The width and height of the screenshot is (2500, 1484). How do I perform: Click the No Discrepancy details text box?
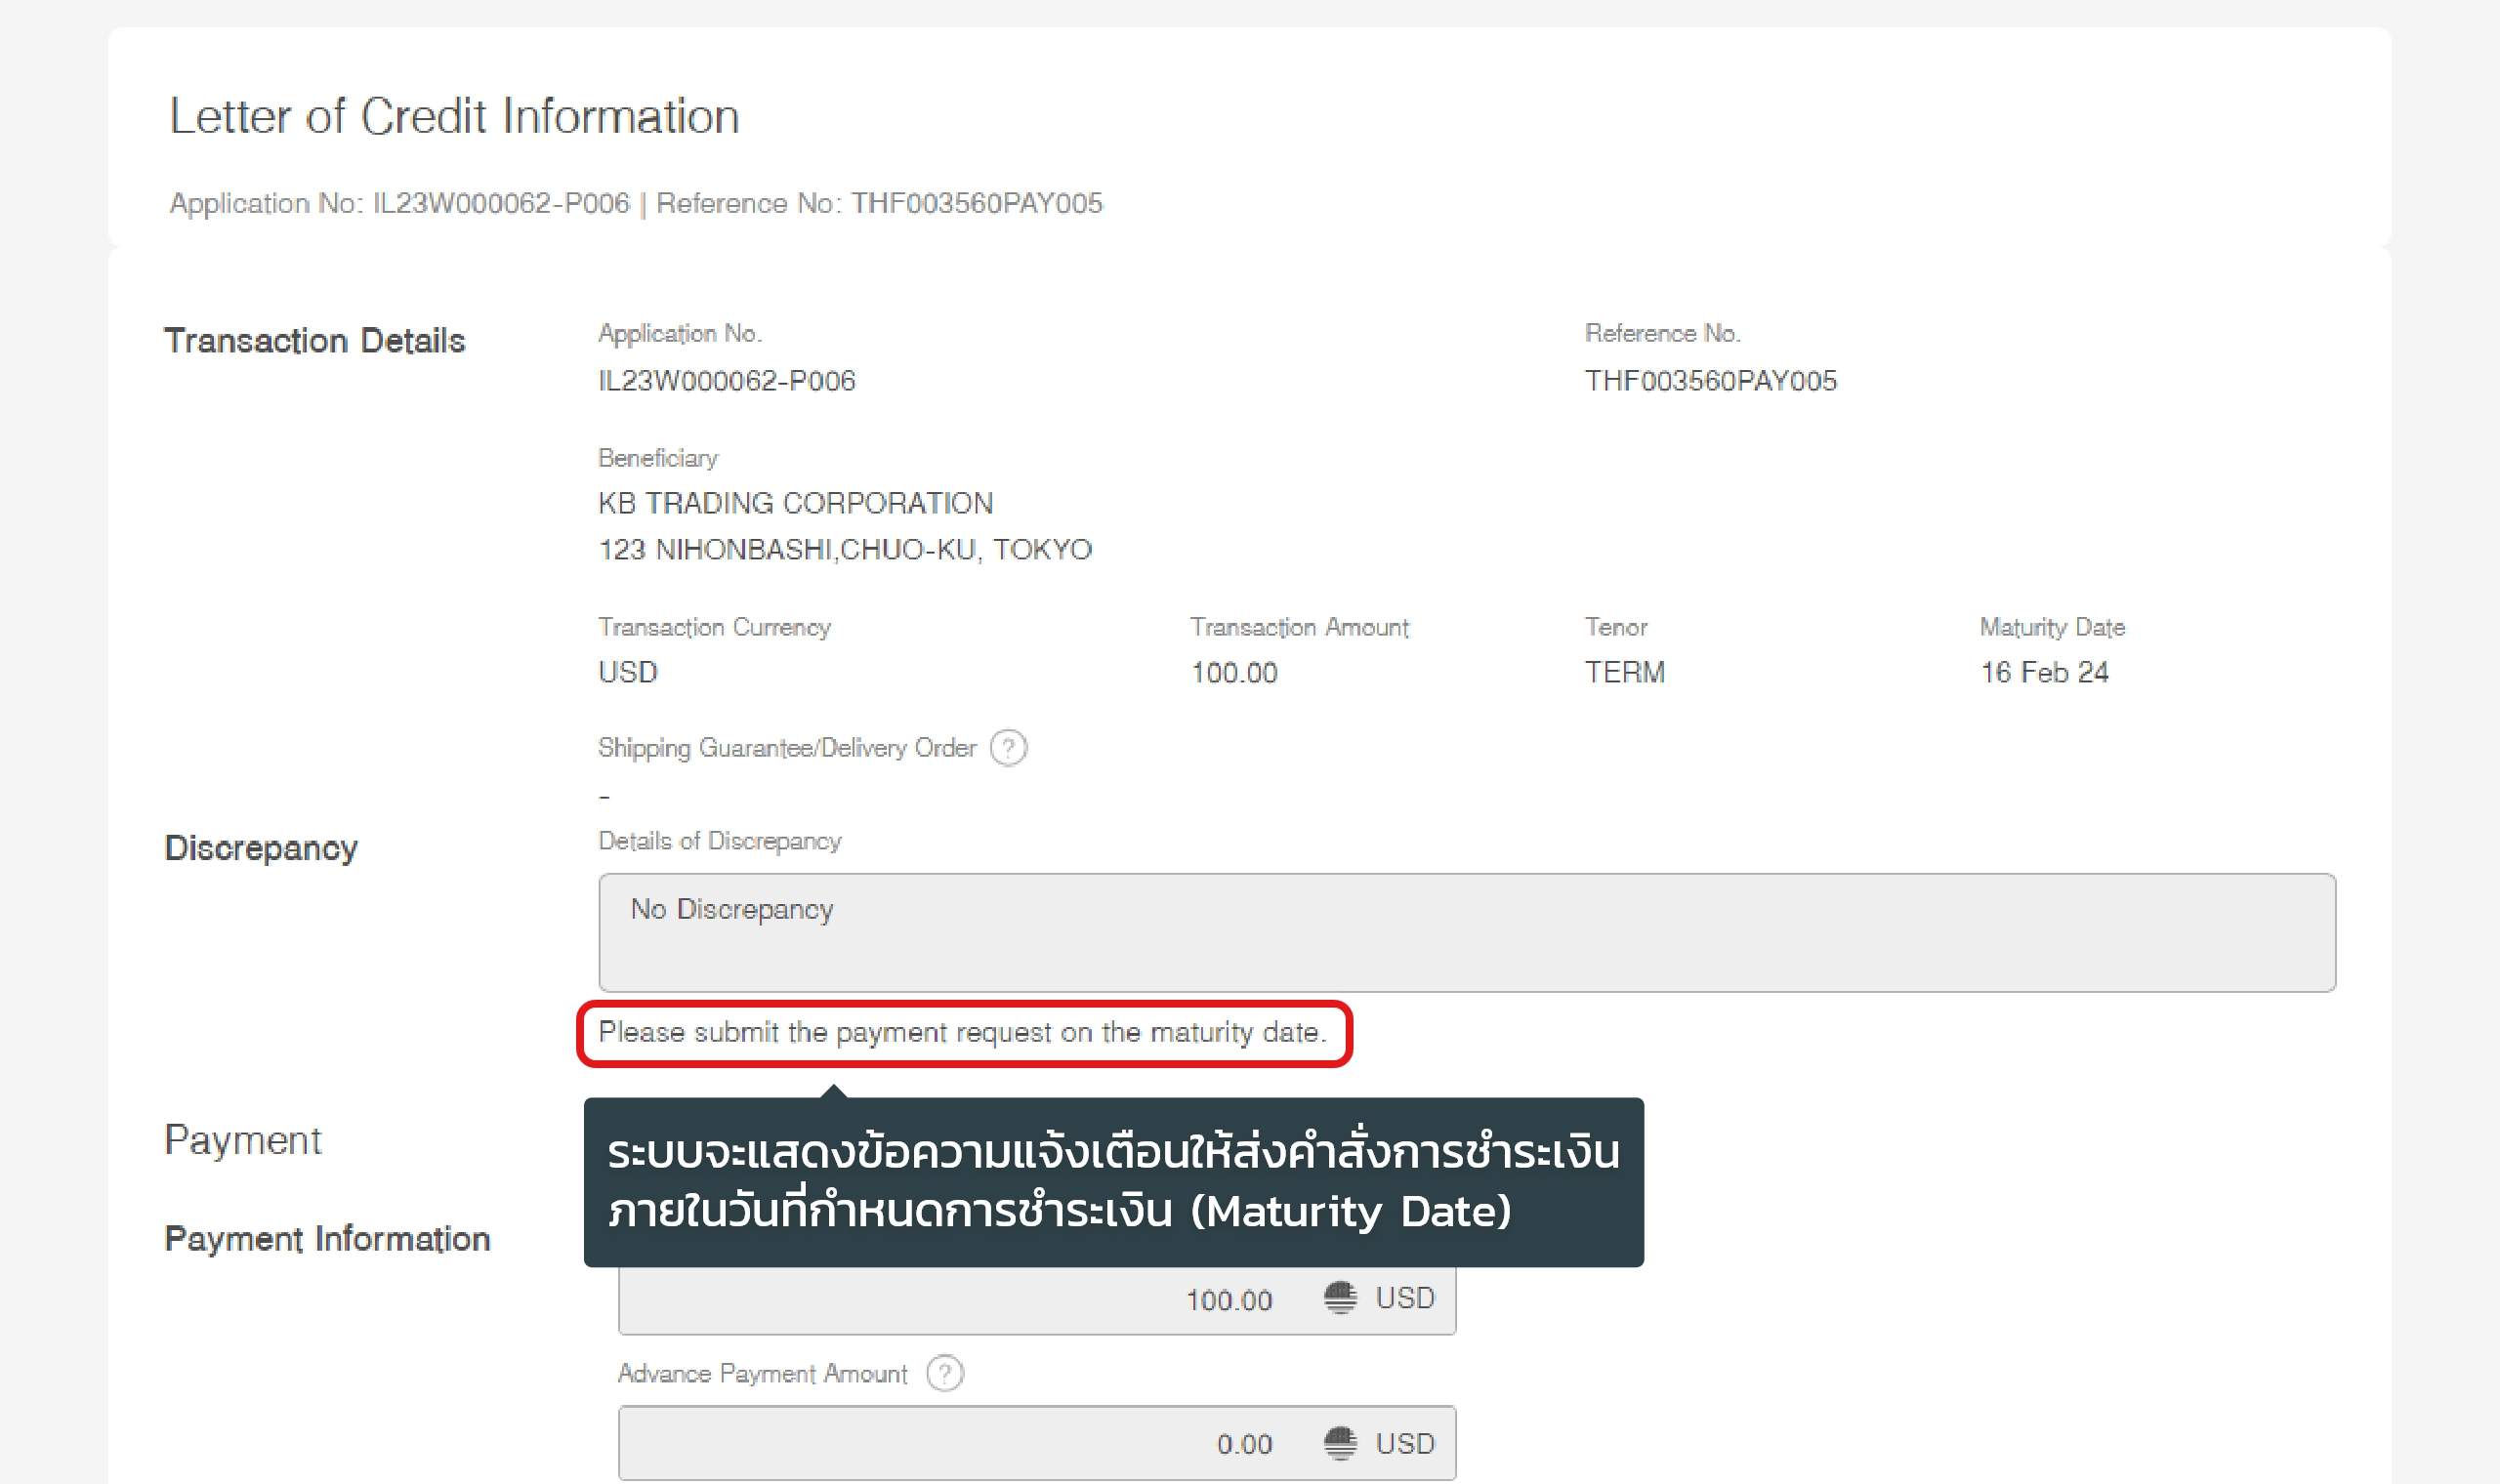(x=1466, y=932)
